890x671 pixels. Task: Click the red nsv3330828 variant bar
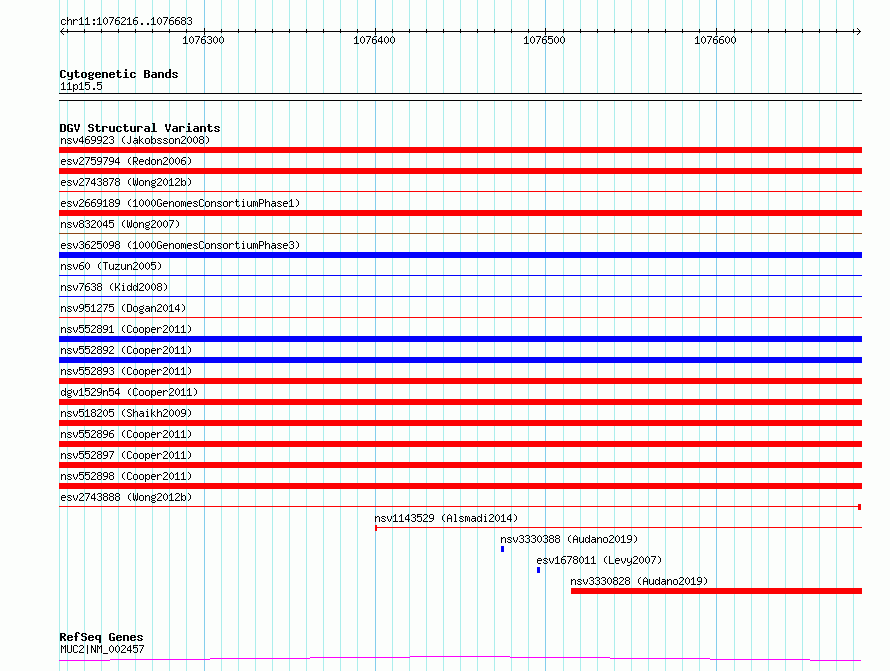click(x=716, y=591)
